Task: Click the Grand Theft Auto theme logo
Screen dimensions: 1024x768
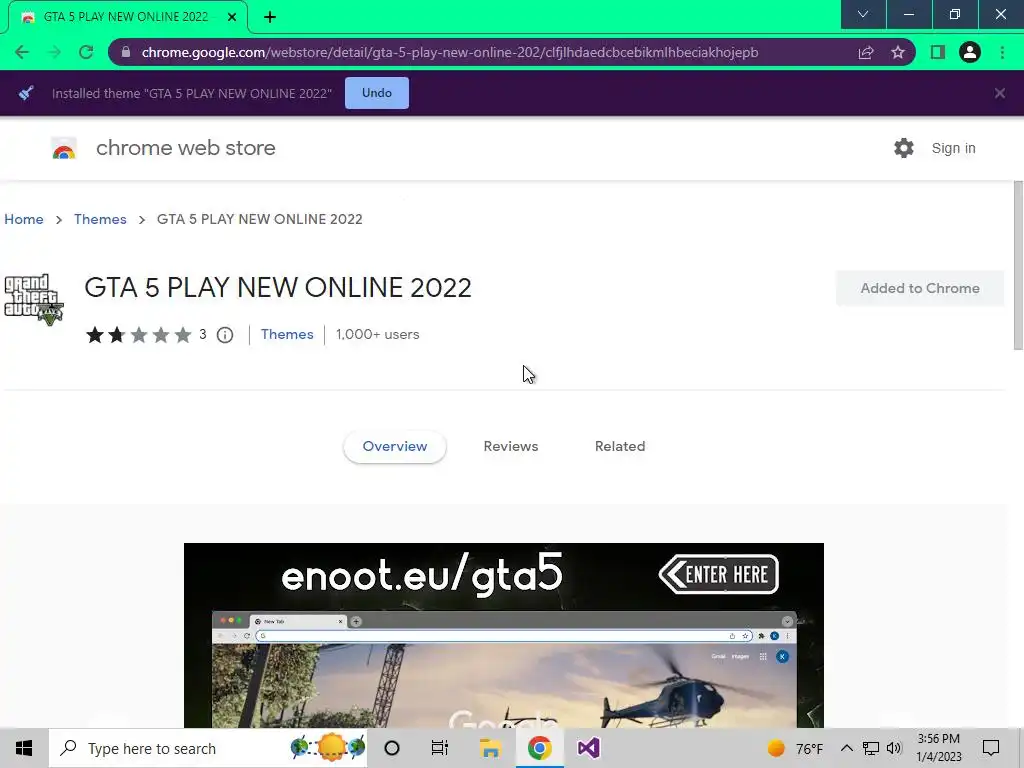Action: coord(34,300)
